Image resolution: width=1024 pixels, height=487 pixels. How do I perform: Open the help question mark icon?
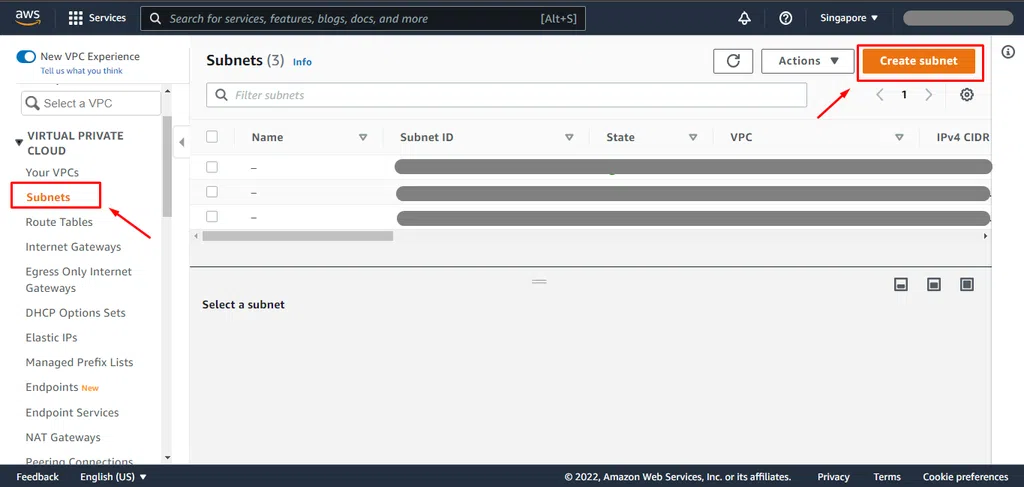(786, 18)
